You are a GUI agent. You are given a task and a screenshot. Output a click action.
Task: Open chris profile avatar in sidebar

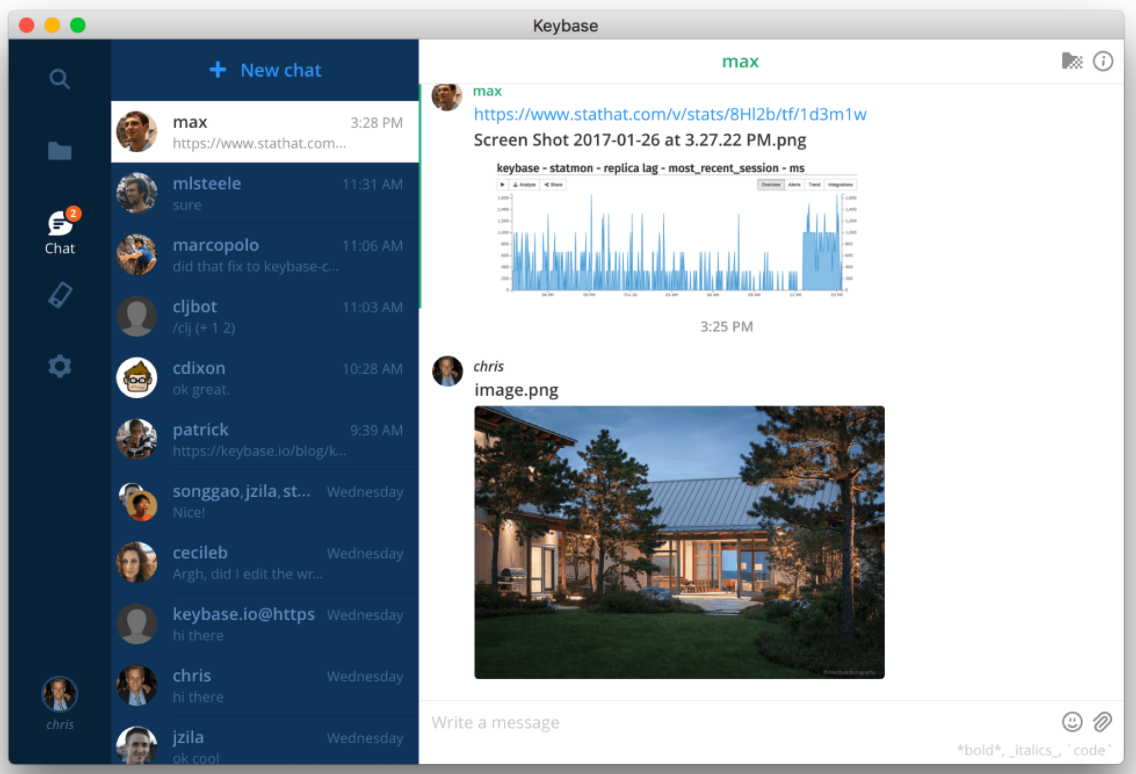pyautogui.click(x=59, y=694)
